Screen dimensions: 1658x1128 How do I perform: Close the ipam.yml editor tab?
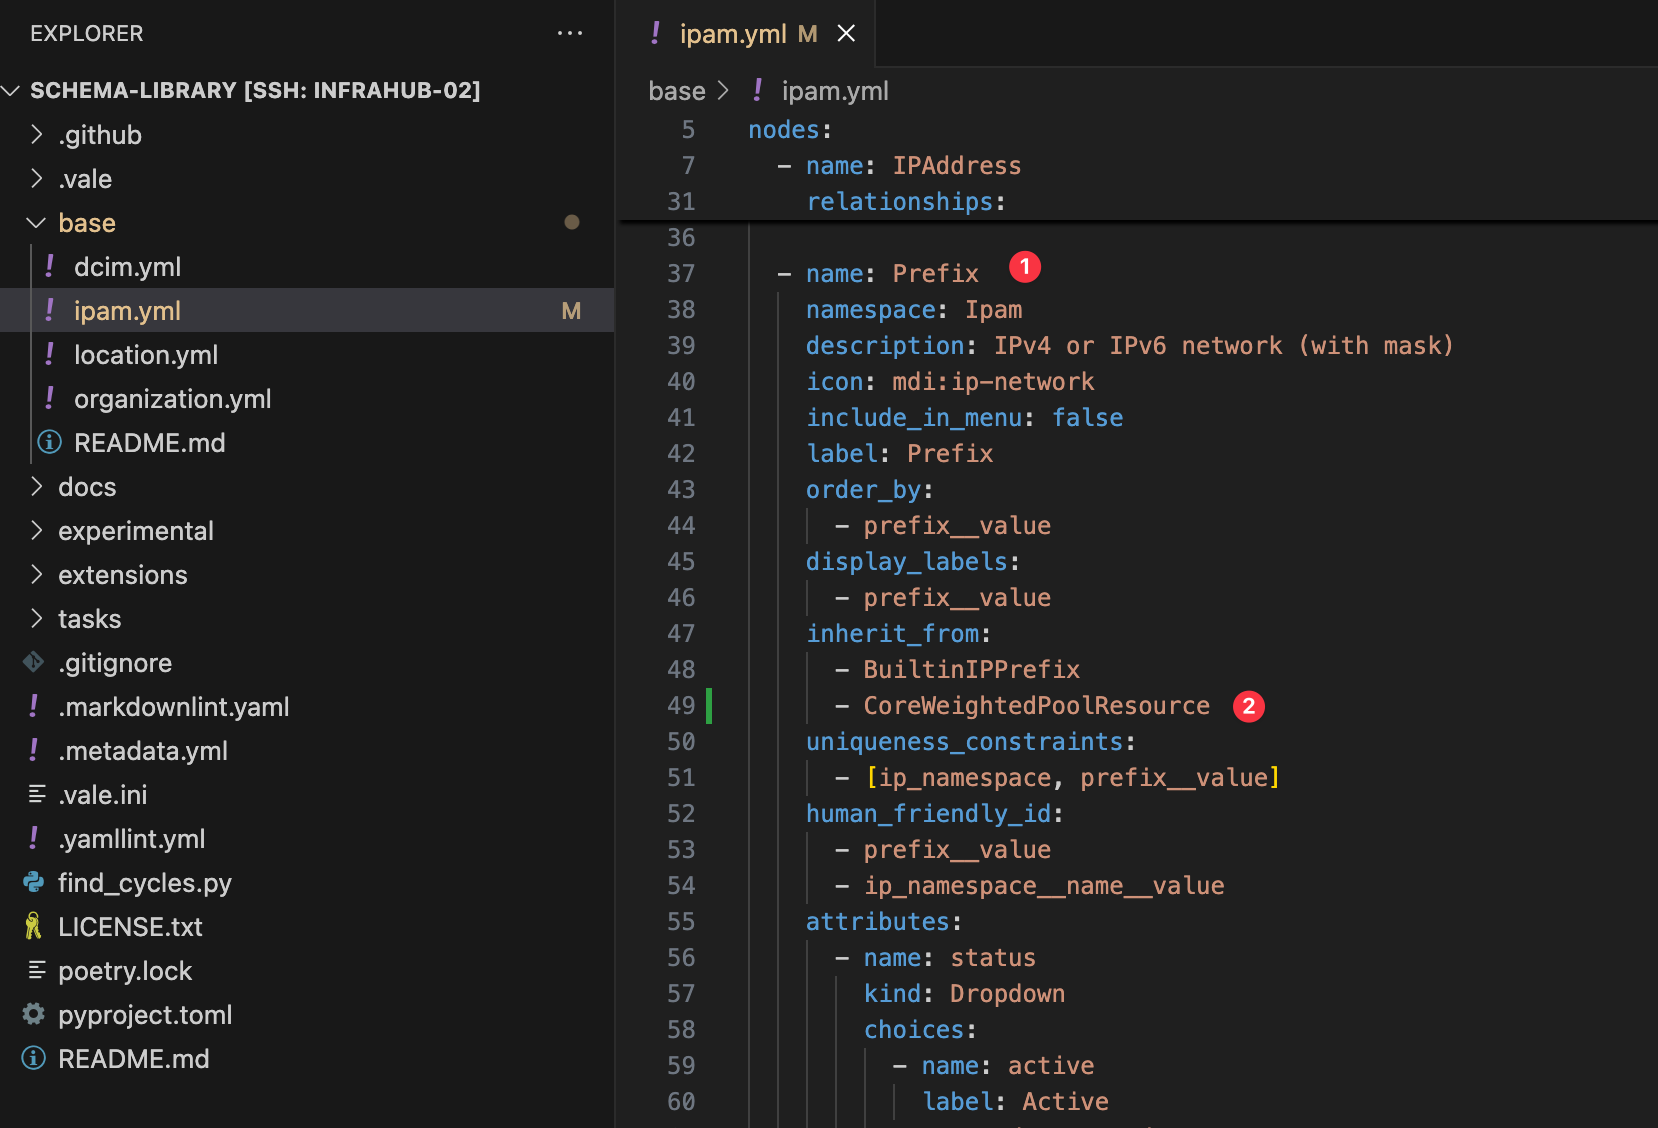tap(846, 34)
